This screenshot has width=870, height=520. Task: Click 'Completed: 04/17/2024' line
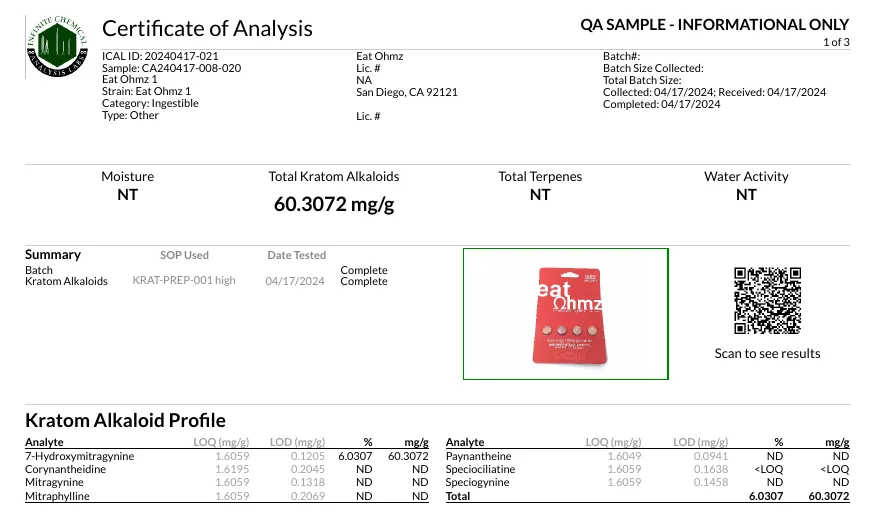(661, 104)
